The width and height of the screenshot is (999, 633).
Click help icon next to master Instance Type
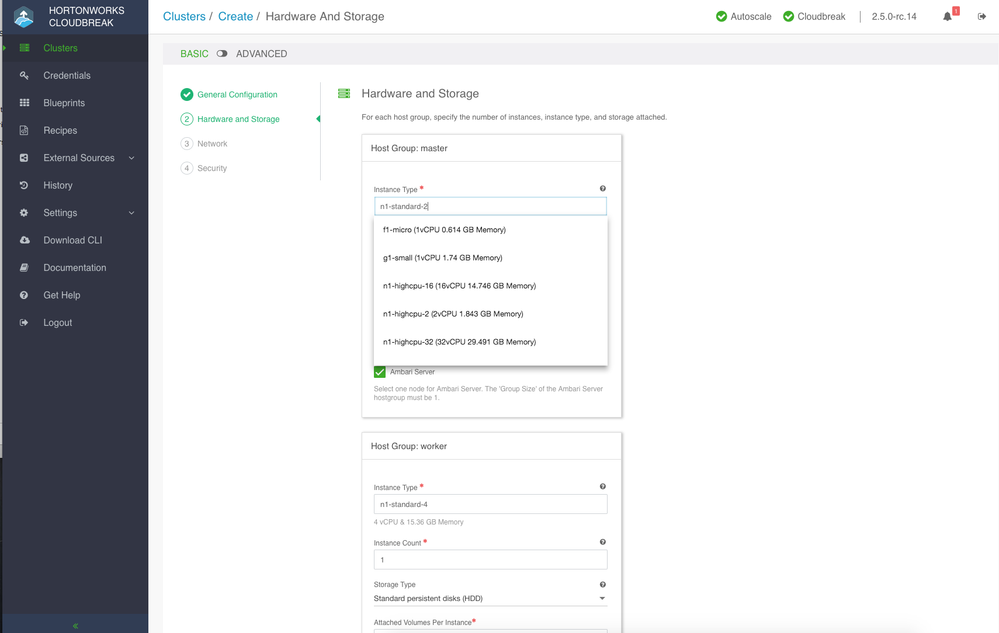click(x=602, y=189)
